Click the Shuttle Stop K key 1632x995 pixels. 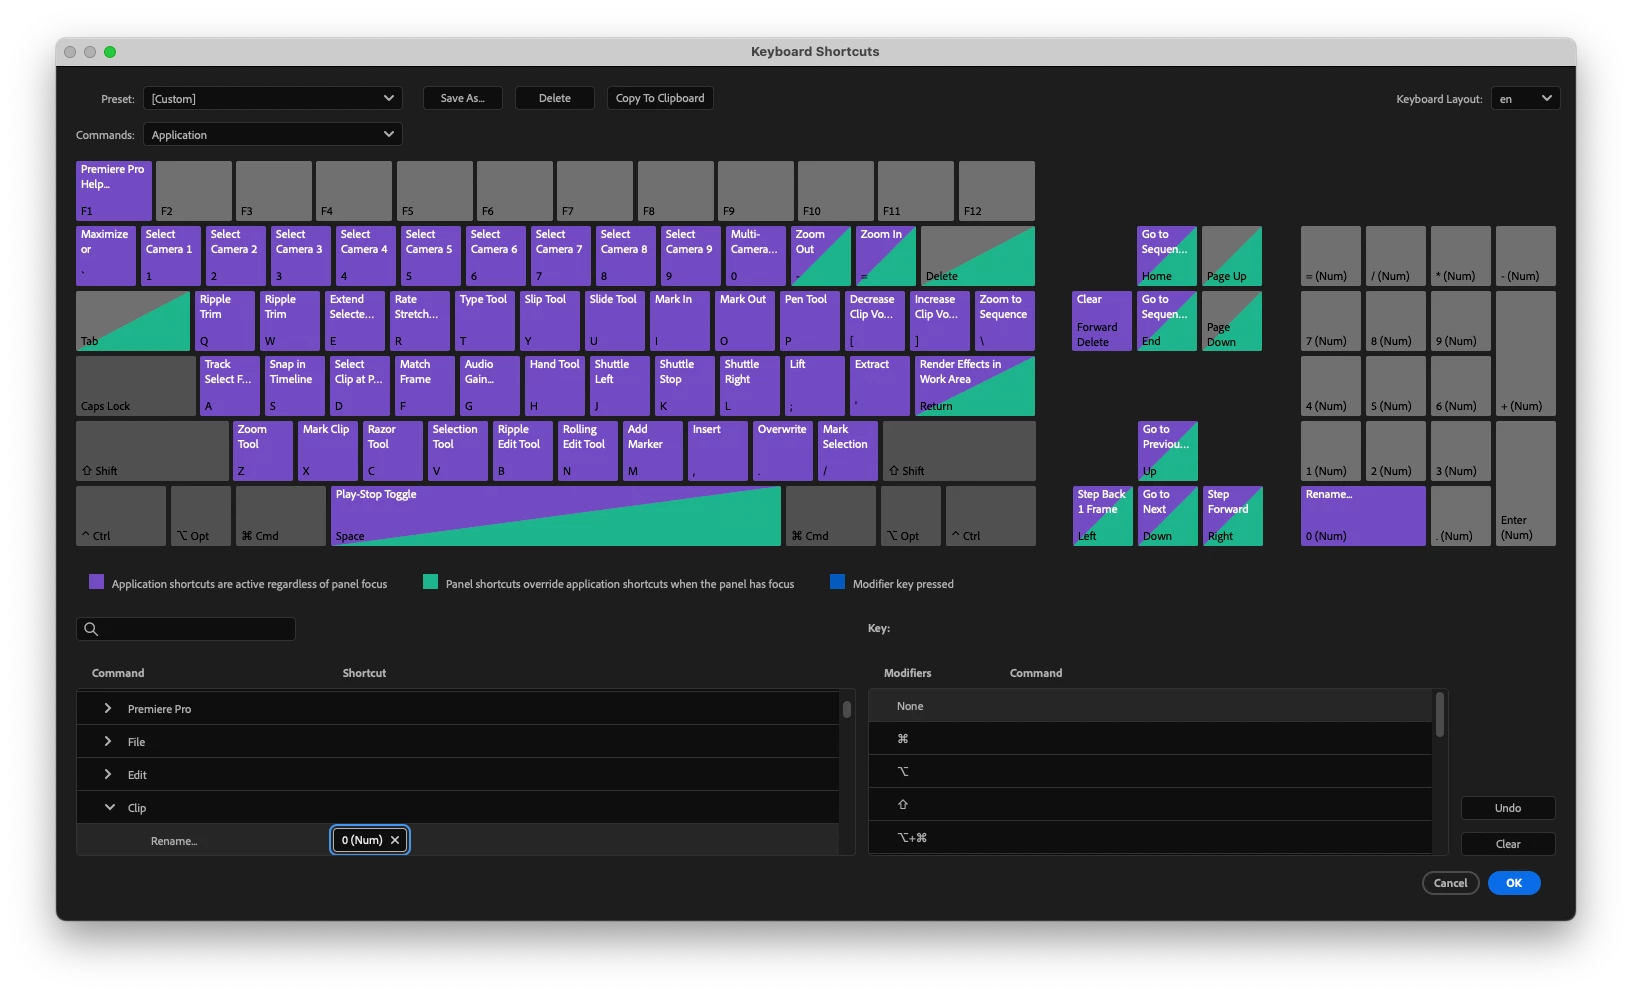coord(685,386)
